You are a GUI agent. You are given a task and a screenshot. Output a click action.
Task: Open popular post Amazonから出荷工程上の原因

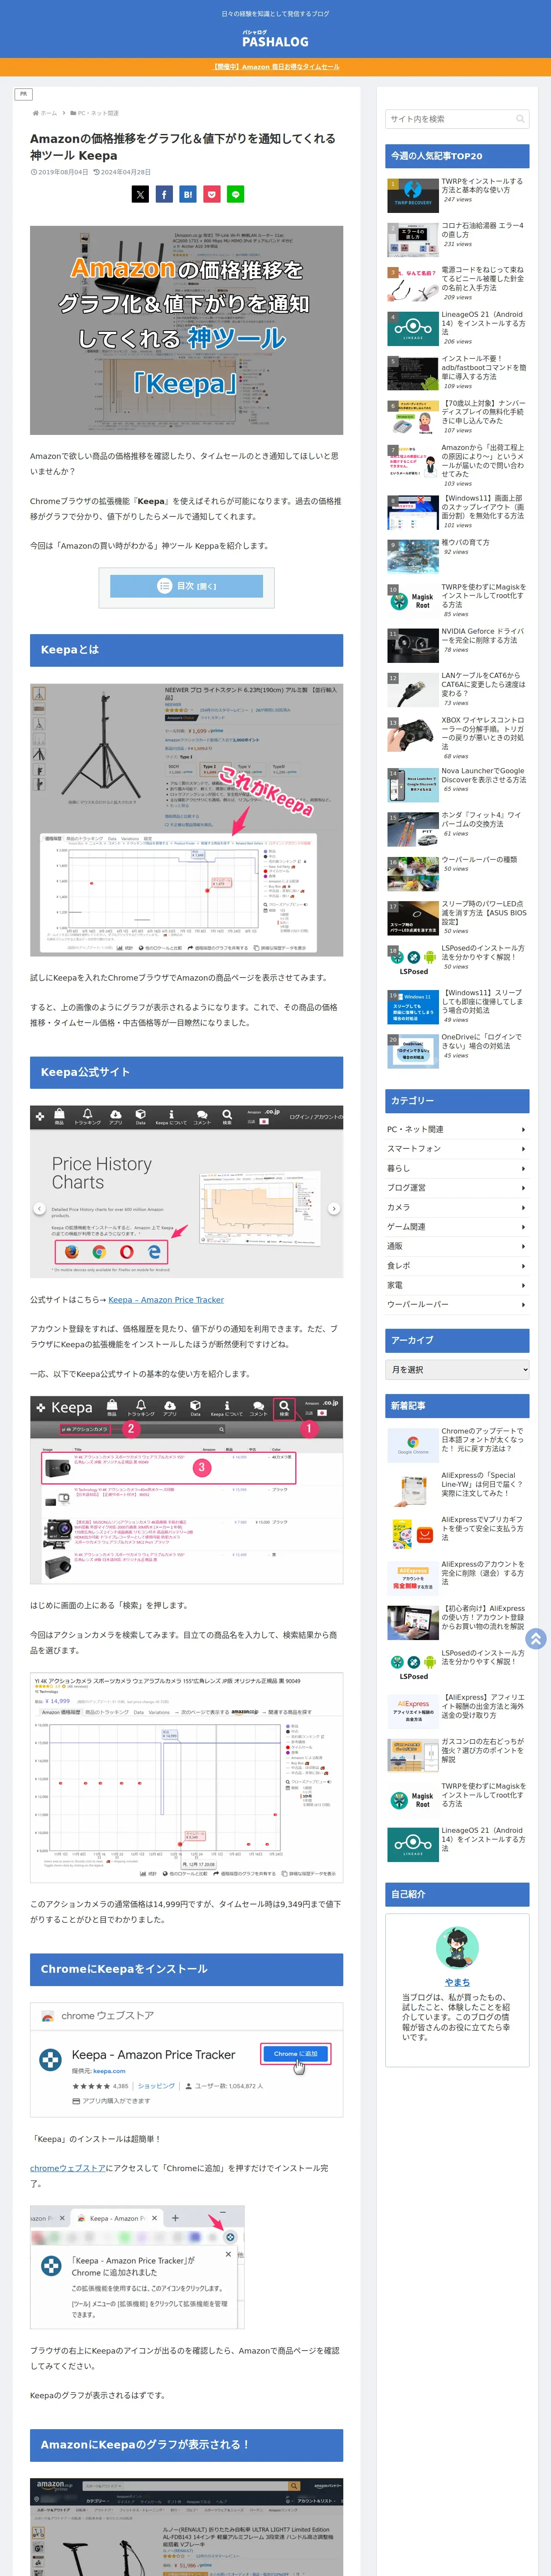click(x=457, y=465)
